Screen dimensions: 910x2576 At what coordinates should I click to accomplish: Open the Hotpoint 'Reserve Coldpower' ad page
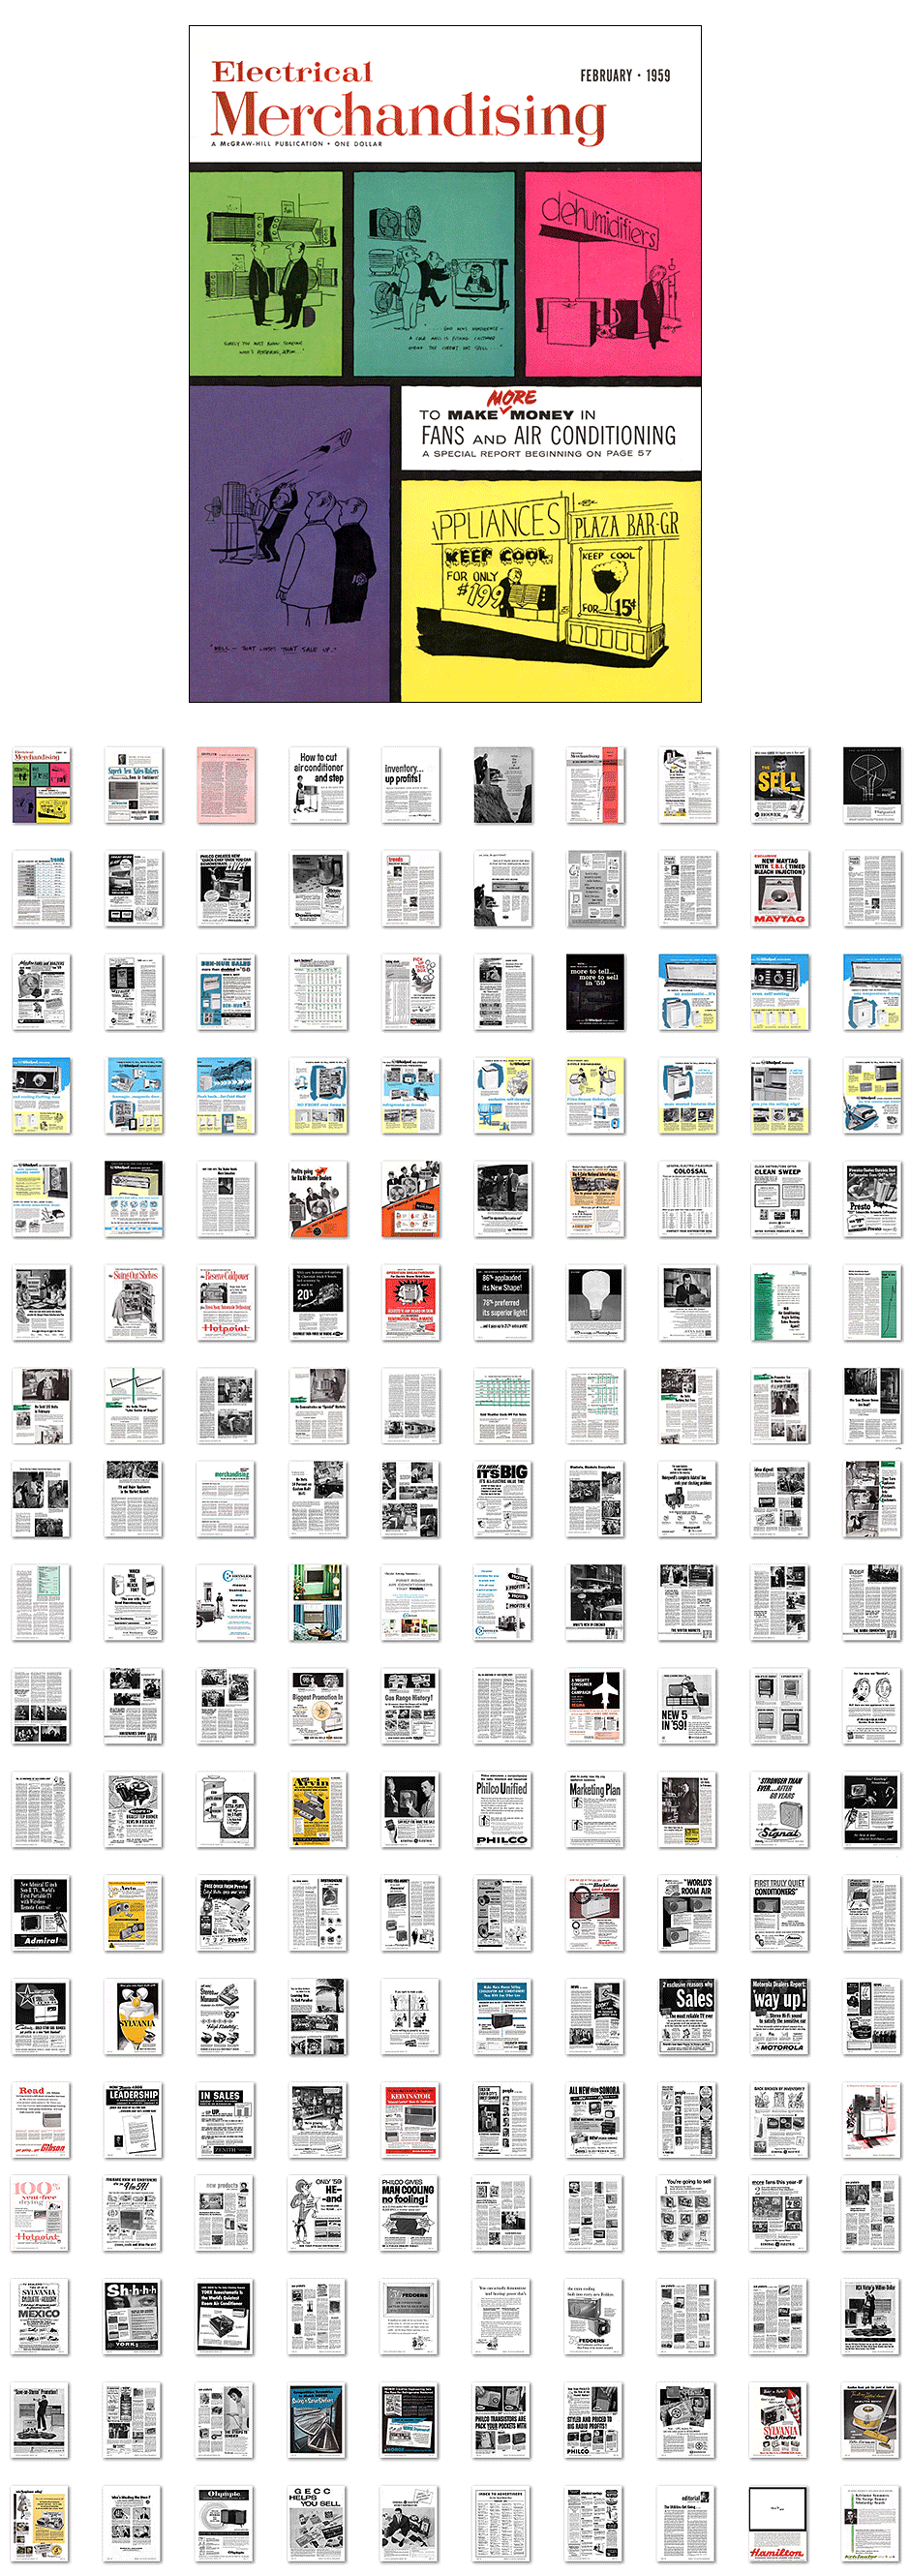pyautogui.click(x=226, y=1302)
